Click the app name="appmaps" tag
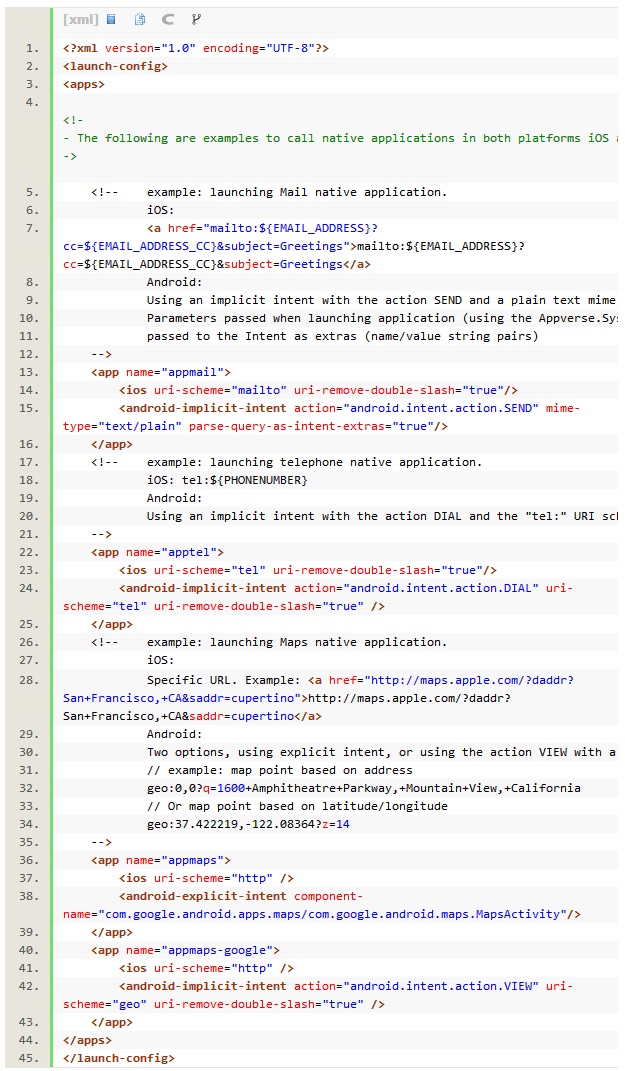 click(x=161, y=860)
